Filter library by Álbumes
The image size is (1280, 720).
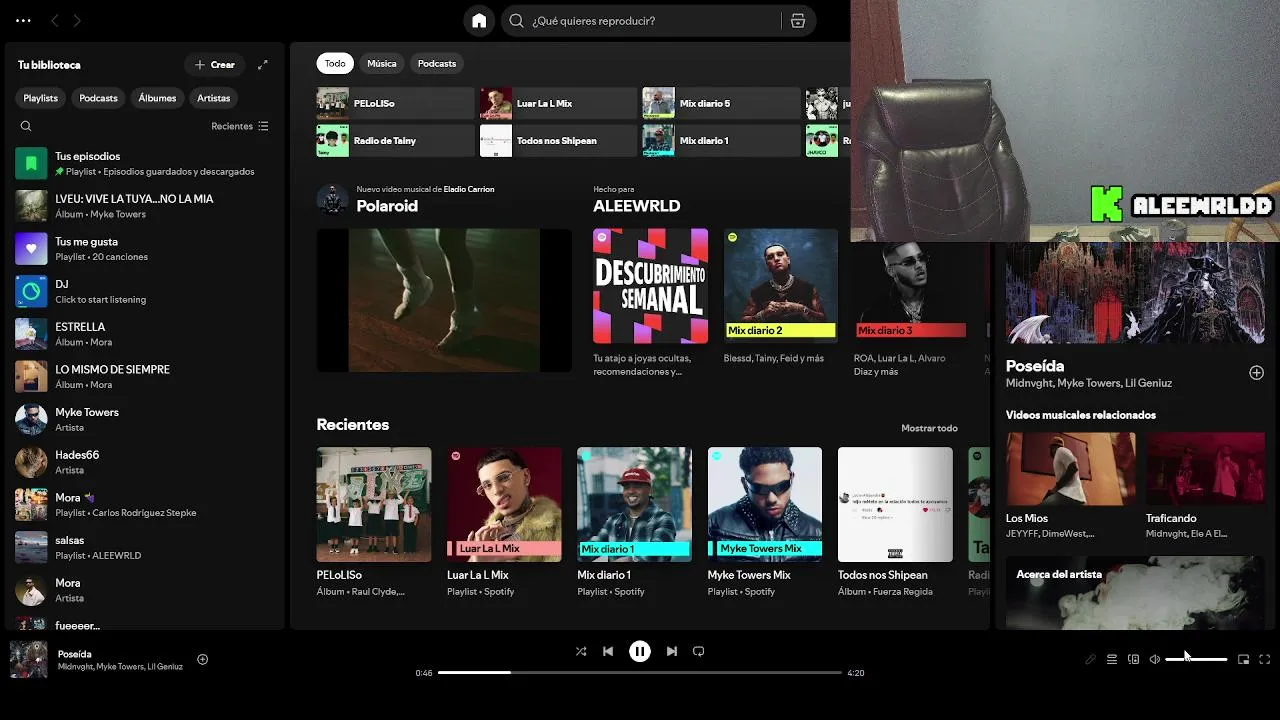coord(157,98)
